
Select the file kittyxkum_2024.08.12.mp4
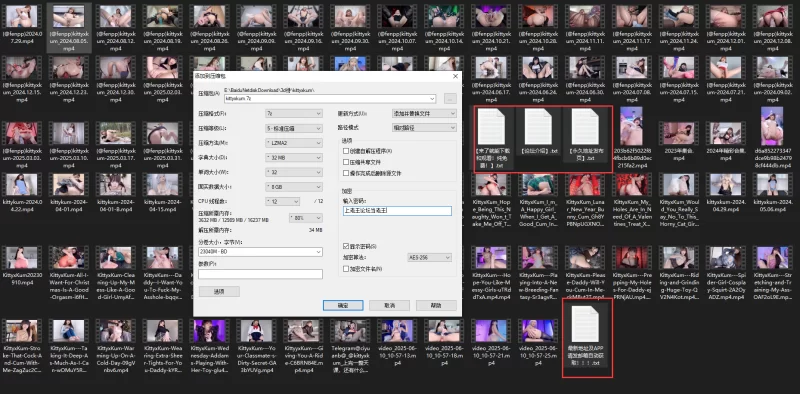116,28
